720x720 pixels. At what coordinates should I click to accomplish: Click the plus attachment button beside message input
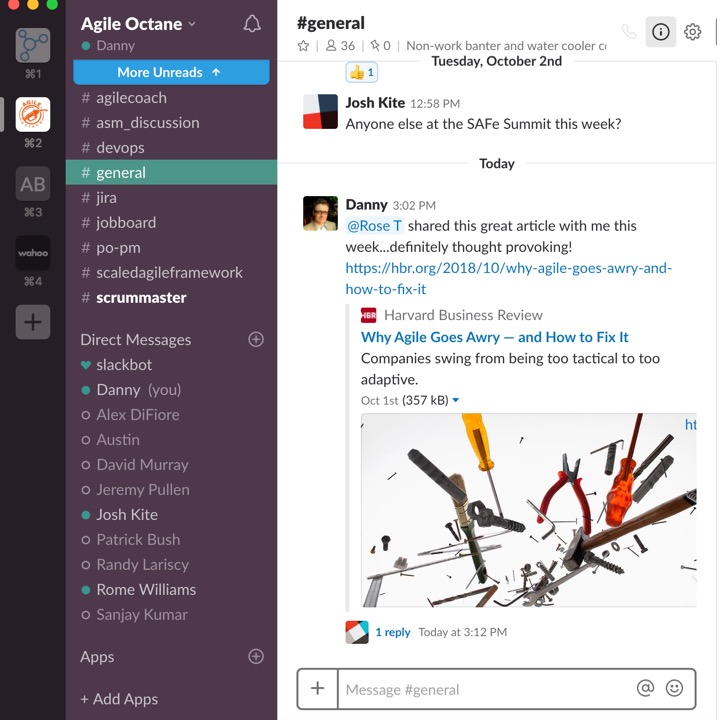(x=317, y=688)
